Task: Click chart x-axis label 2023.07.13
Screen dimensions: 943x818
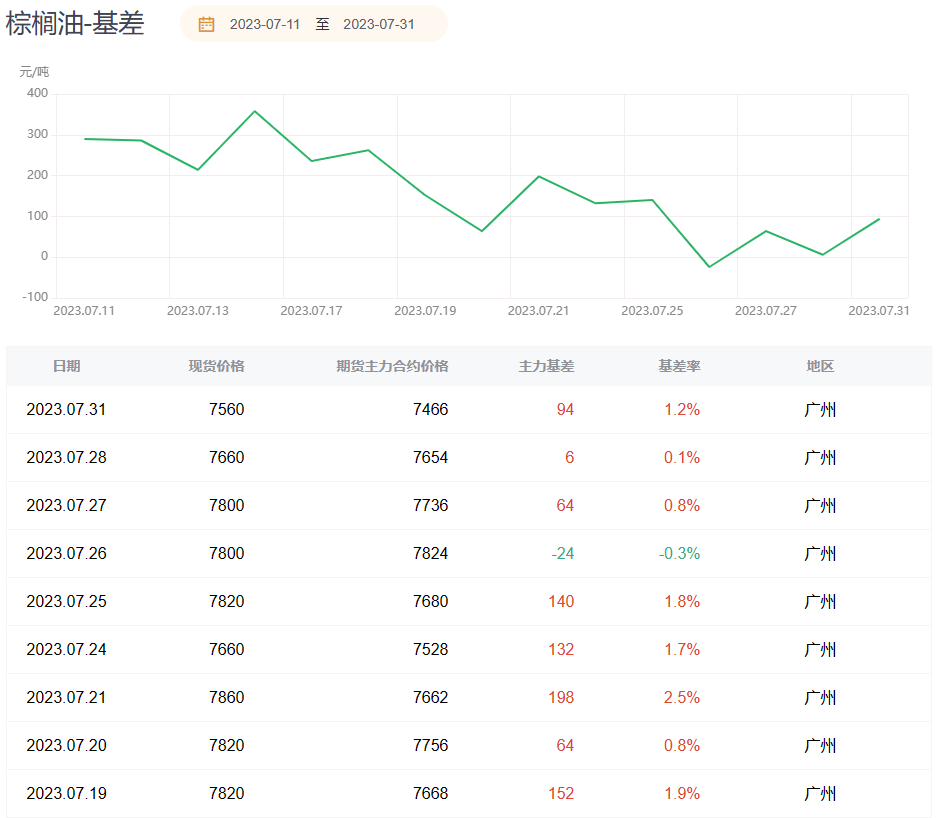Action: [x=198, y=311]
